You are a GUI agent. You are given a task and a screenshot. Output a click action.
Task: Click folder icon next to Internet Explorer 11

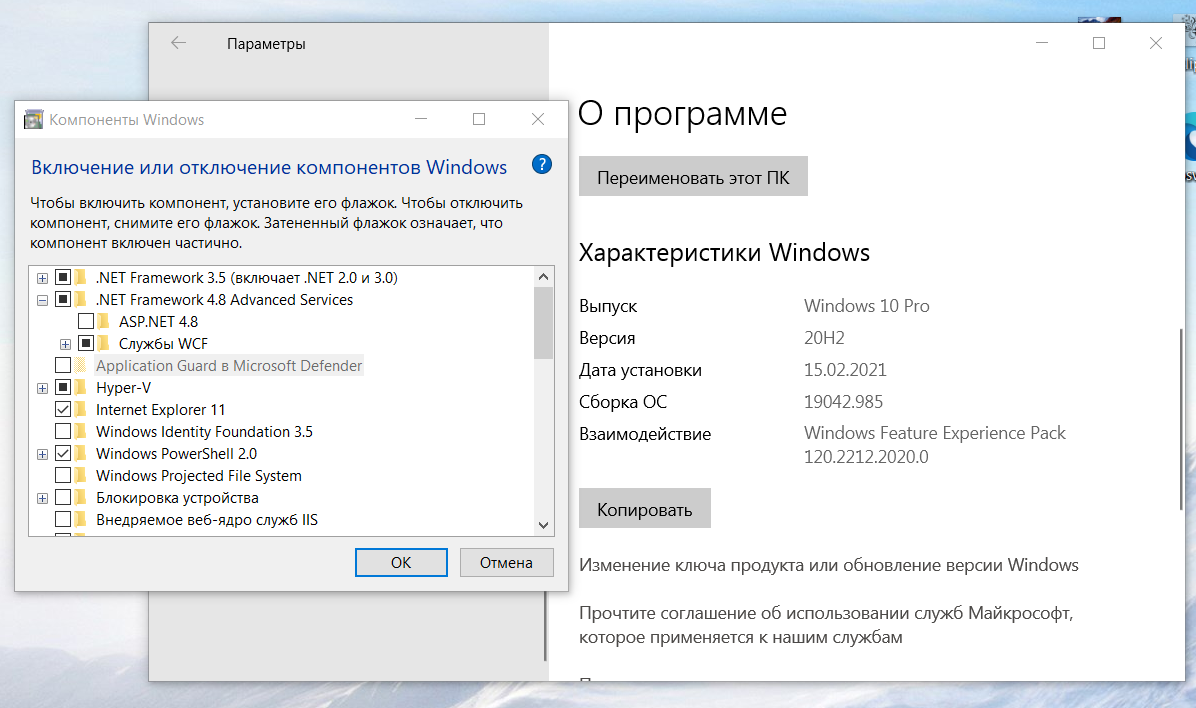coord(82,410)
